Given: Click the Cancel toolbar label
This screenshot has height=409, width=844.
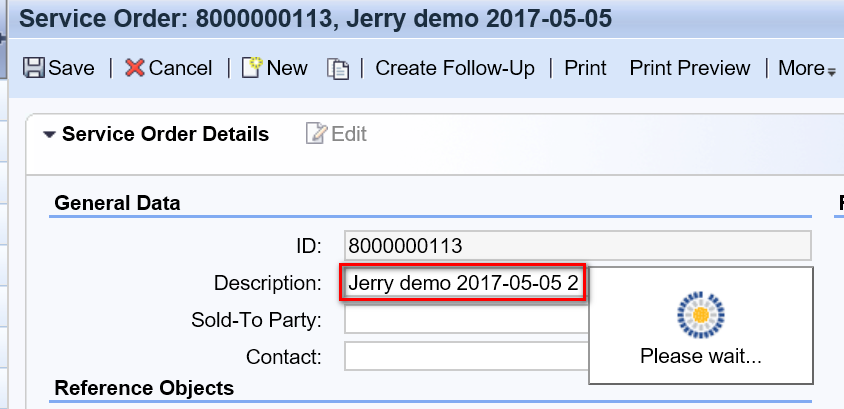Looking at the screenshot, I should [180, 68].
